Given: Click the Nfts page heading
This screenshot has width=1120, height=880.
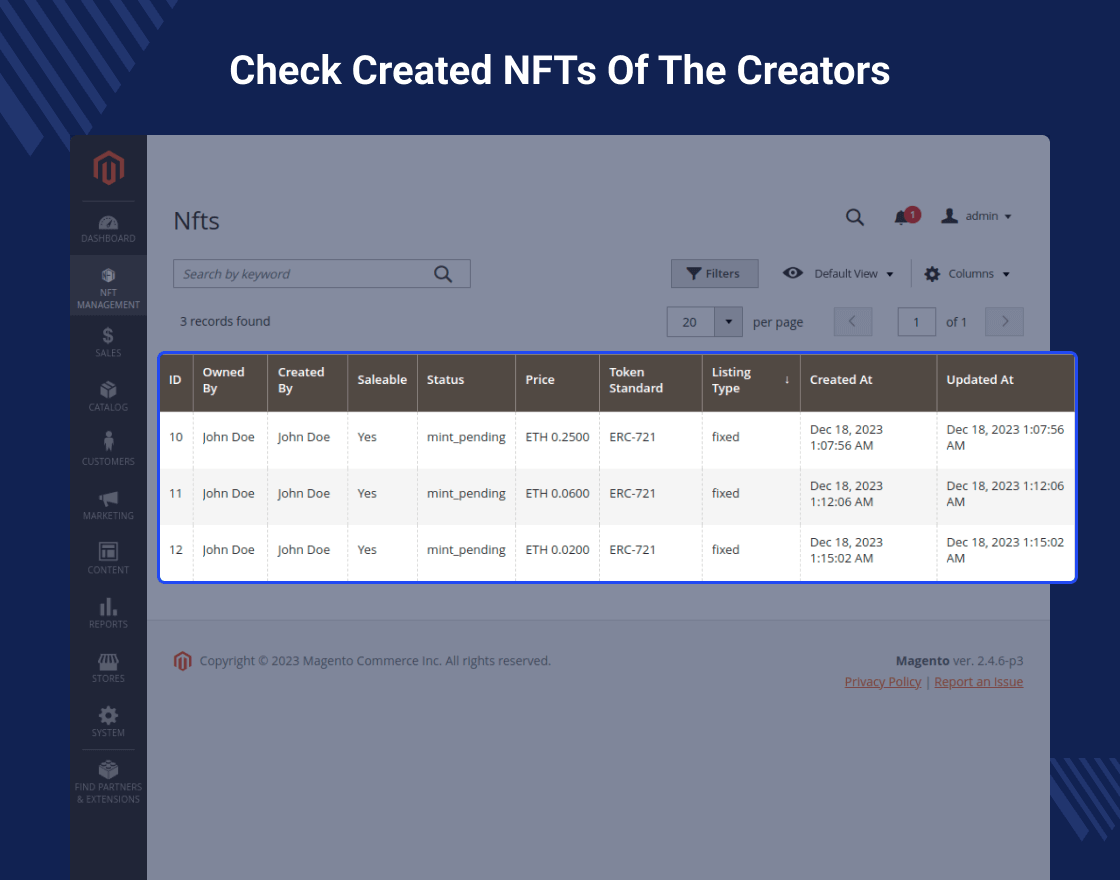Looking at the screenshot, I should [x=196, y=221].
